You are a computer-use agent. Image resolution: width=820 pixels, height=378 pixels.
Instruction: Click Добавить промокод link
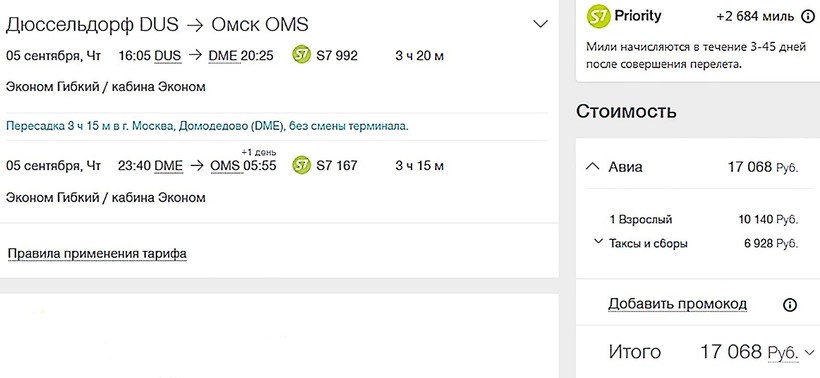tap(677, 304)
